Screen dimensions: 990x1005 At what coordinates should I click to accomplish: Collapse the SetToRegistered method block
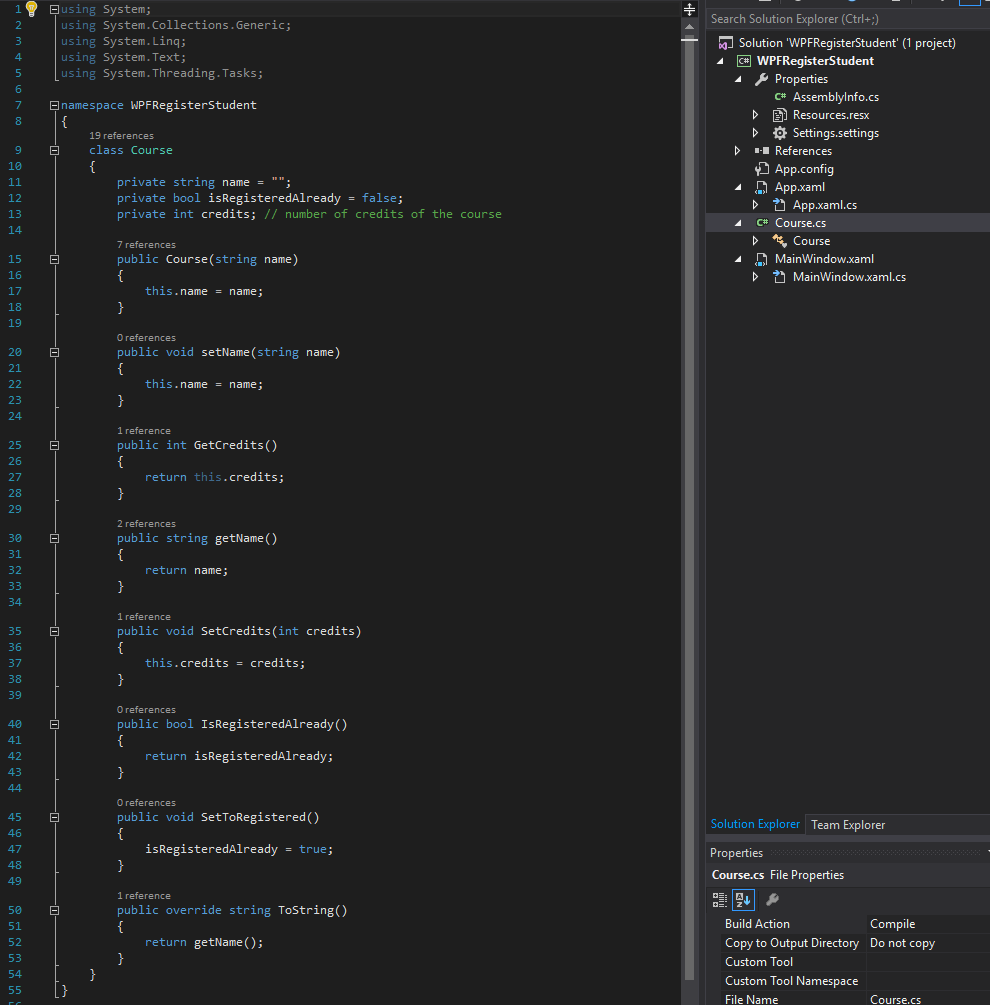click(54, 817)
